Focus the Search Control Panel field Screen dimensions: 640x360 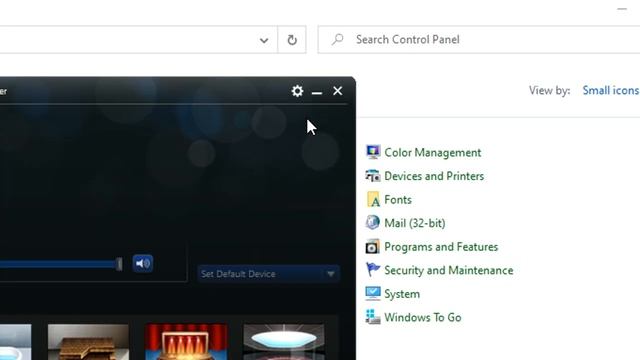click(x=479, y=40)
